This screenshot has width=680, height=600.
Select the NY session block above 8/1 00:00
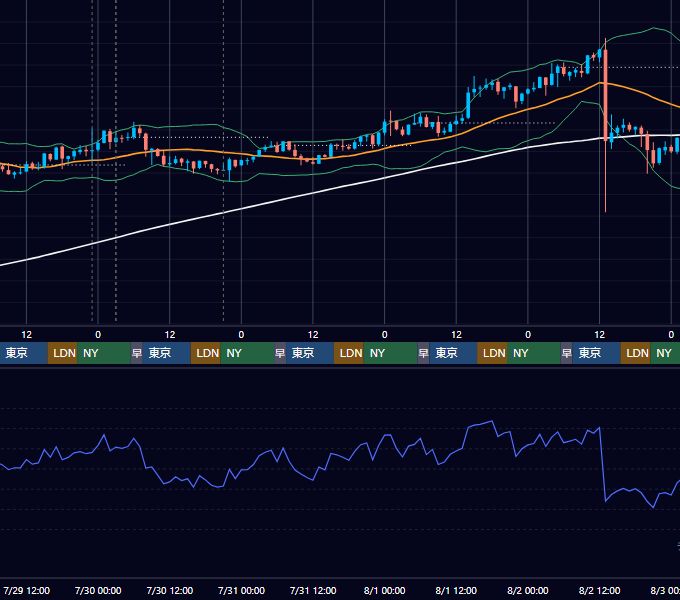(390, 353)
